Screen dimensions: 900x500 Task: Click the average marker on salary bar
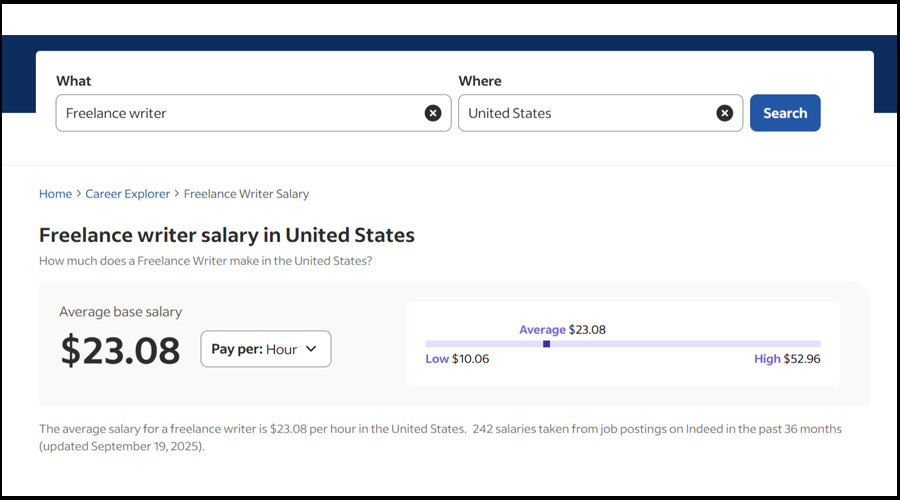click(x=546, y=344)
